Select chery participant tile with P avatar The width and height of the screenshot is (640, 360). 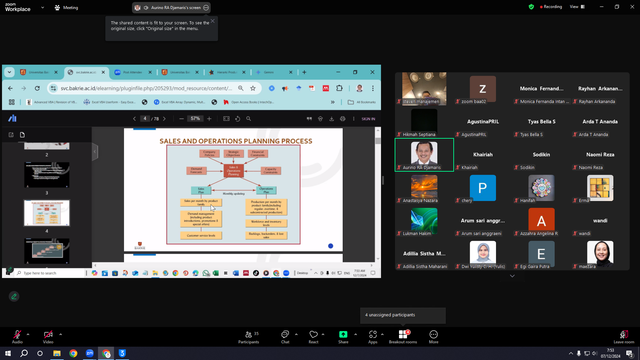point(483,188)
